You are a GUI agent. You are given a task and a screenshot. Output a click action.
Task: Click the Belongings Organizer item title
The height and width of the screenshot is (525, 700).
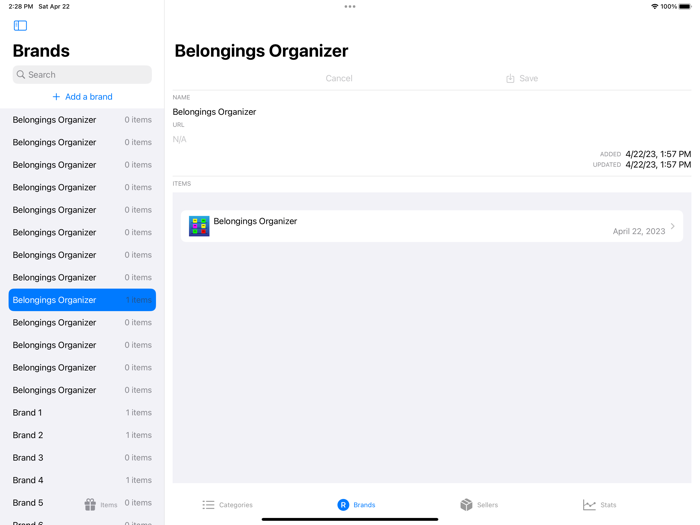(255, 221)
